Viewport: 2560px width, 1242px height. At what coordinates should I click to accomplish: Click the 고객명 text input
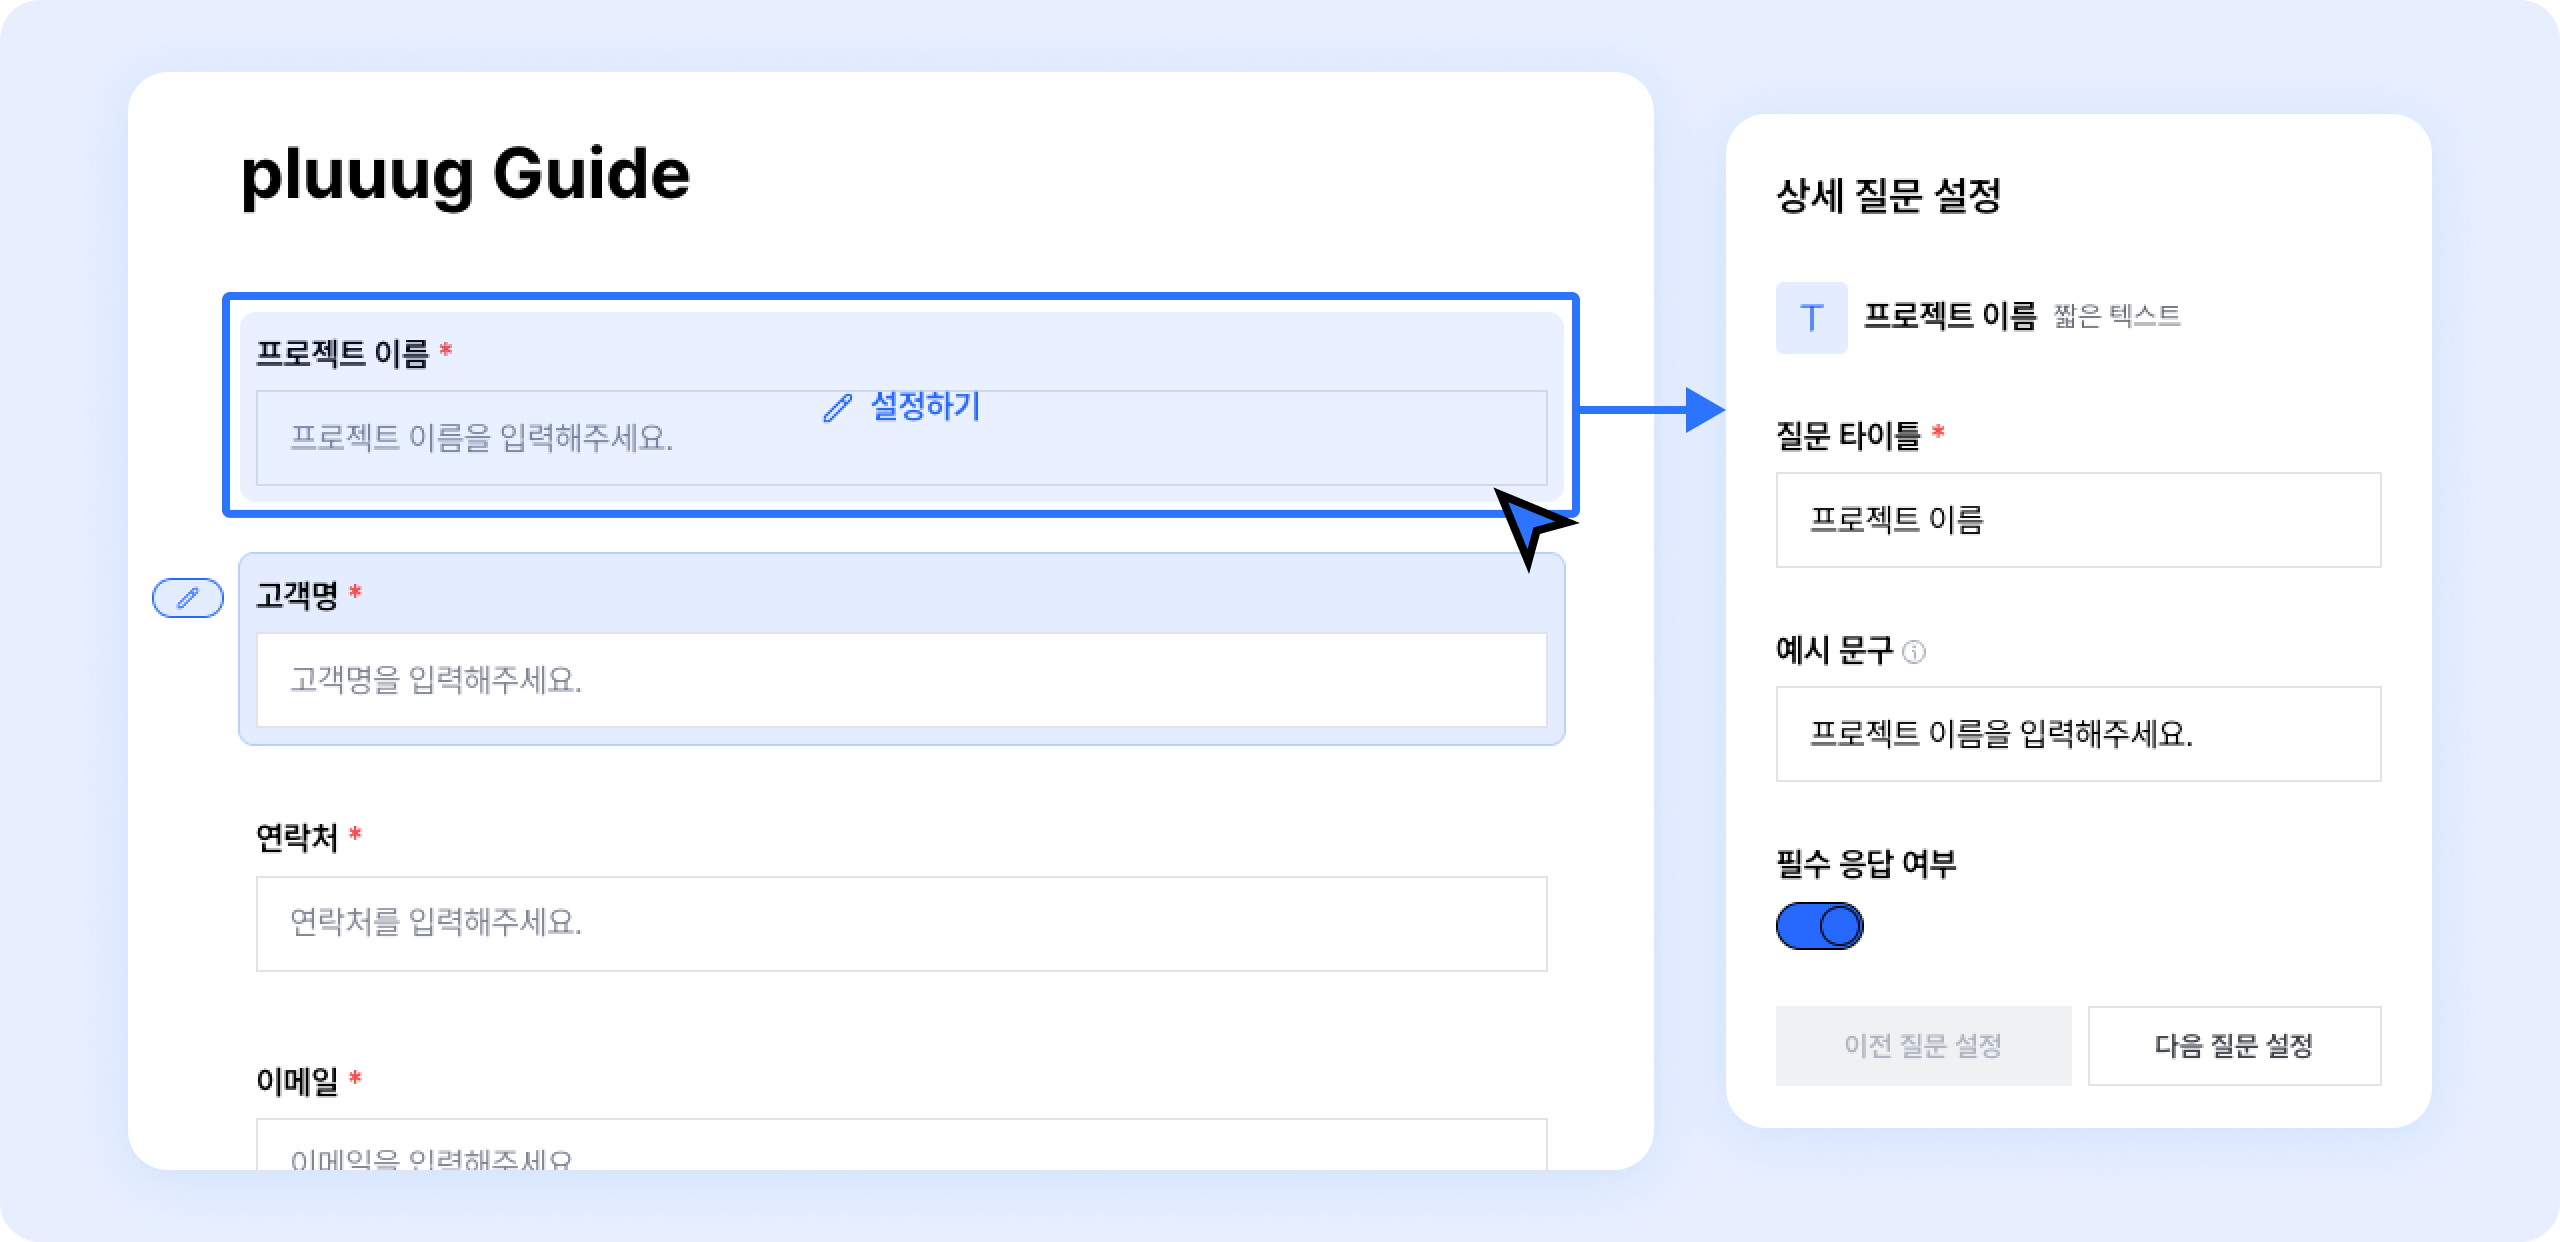[x=901, y=680]
